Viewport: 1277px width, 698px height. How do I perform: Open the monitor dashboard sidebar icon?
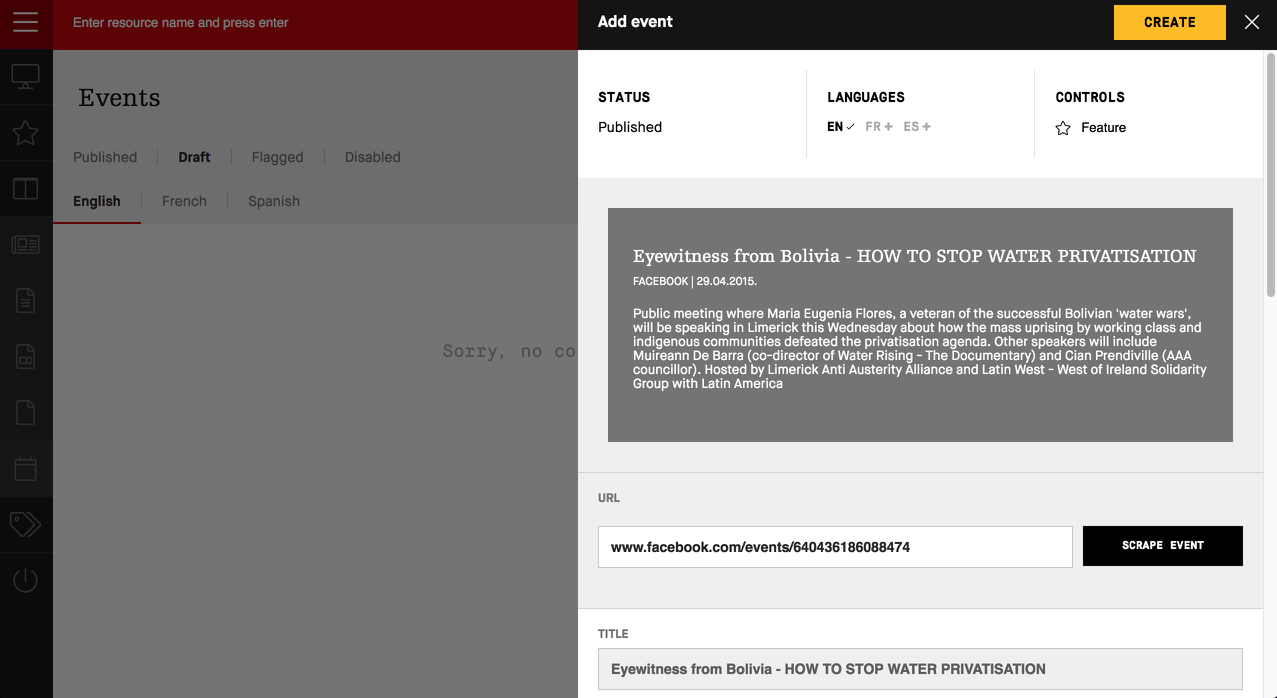pyautogui.click(x=26, y=77)
